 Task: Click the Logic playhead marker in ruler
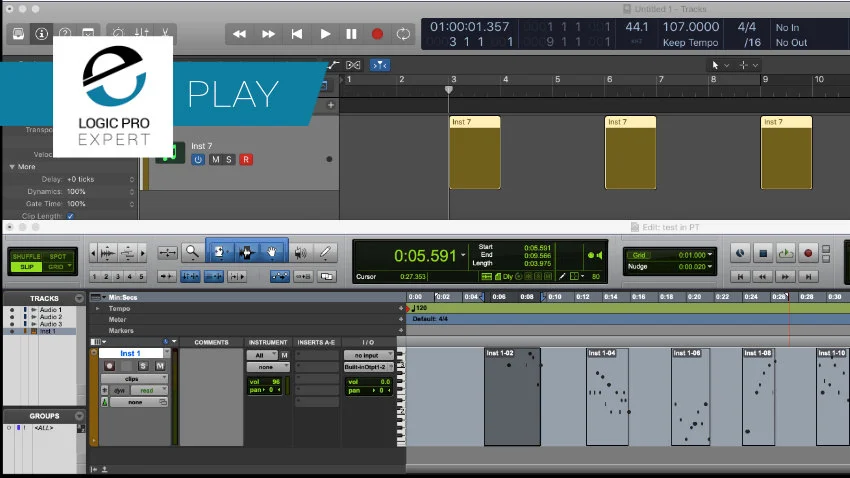pyautogui.click(x=449, y=89)
